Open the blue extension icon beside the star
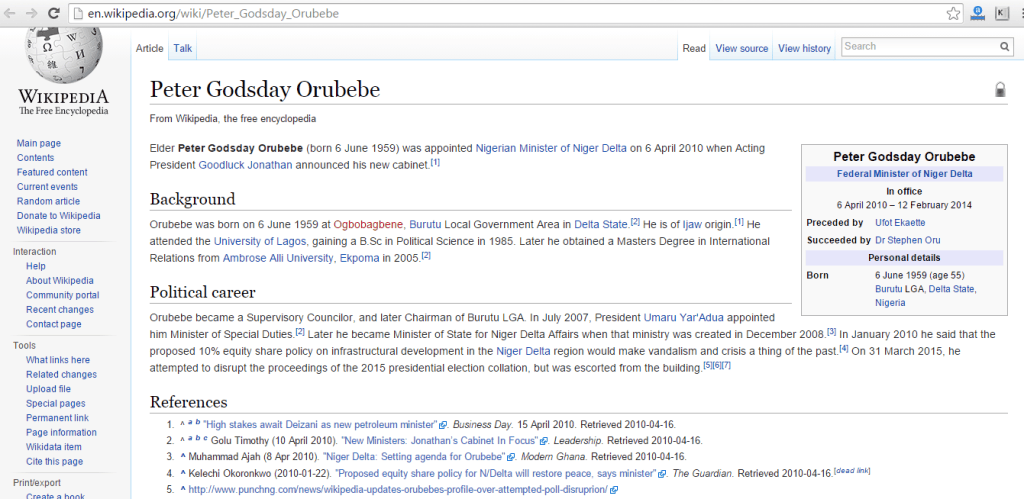Viewport: 1024px width, 499px height. click(x=977, y=13)
